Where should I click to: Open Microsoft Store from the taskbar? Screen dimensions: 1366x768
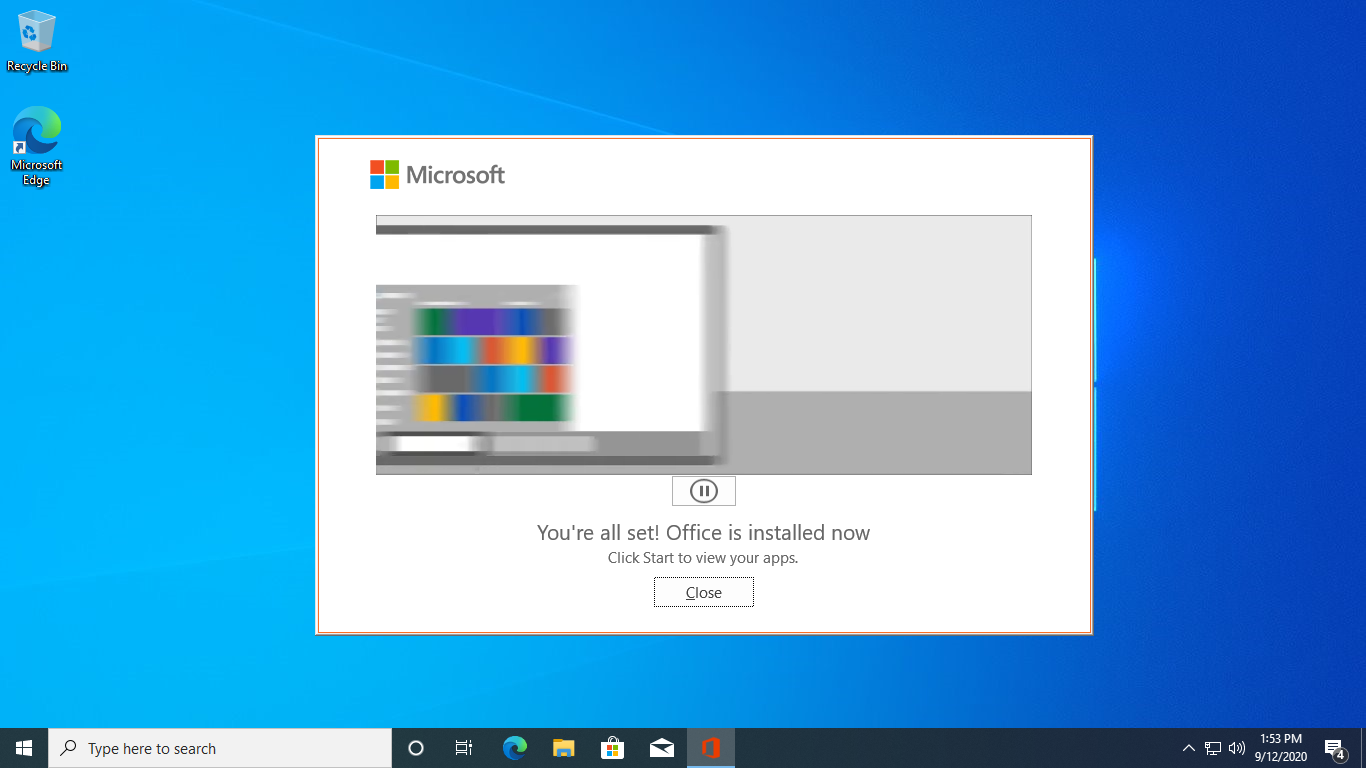tap(612, 748)
